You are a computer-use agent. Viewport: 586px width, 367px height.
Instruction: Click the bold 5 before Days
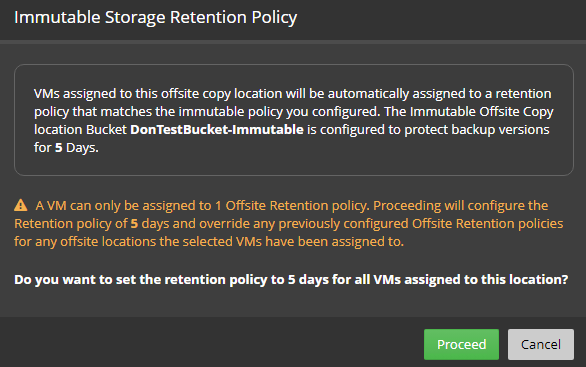point(58,148)
